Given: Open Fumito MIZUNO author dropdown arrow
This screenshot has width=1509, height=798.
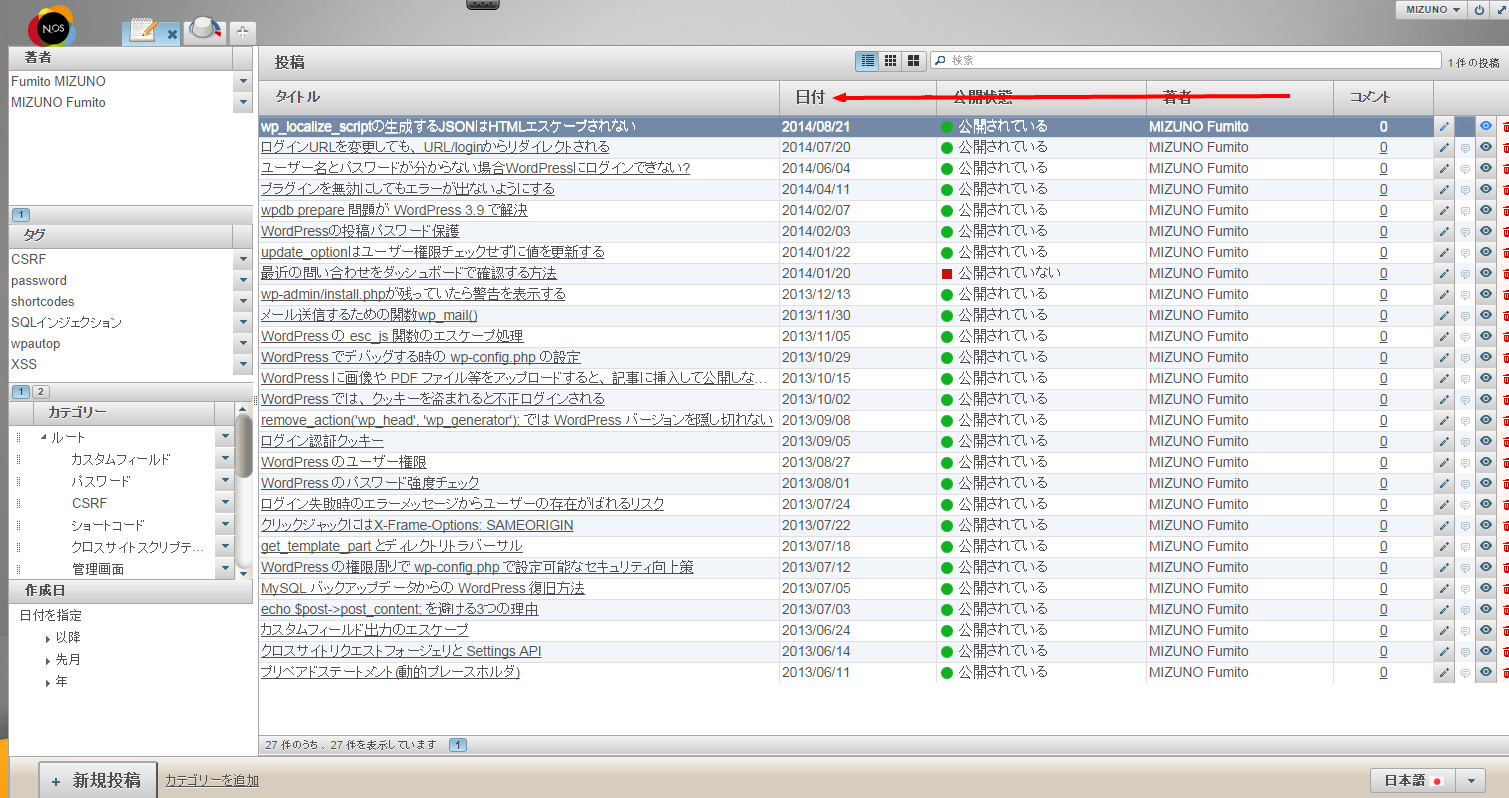Looking at the screenshot, I should (x=243, y=81).
